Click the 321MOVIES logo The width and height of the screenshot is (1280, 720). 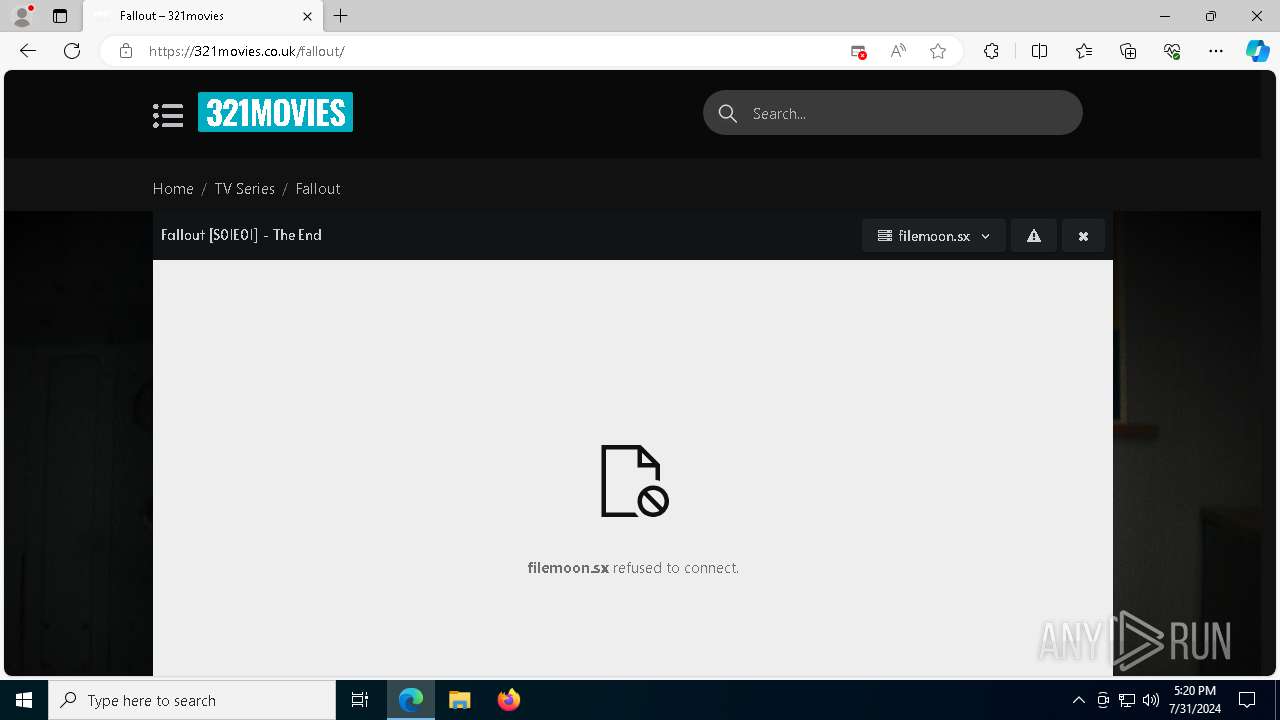tap(275, 112)
